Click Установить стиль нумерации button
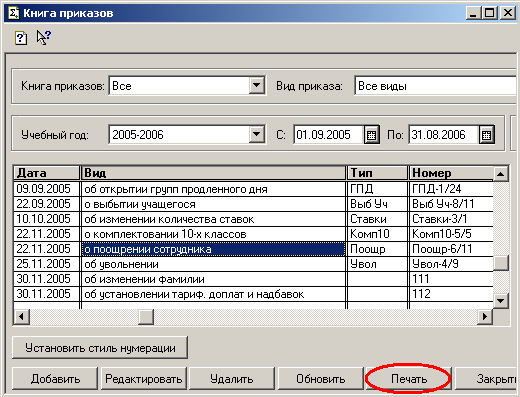The width and height of the screenshot is (520, 397). click(x=100, y=348)
